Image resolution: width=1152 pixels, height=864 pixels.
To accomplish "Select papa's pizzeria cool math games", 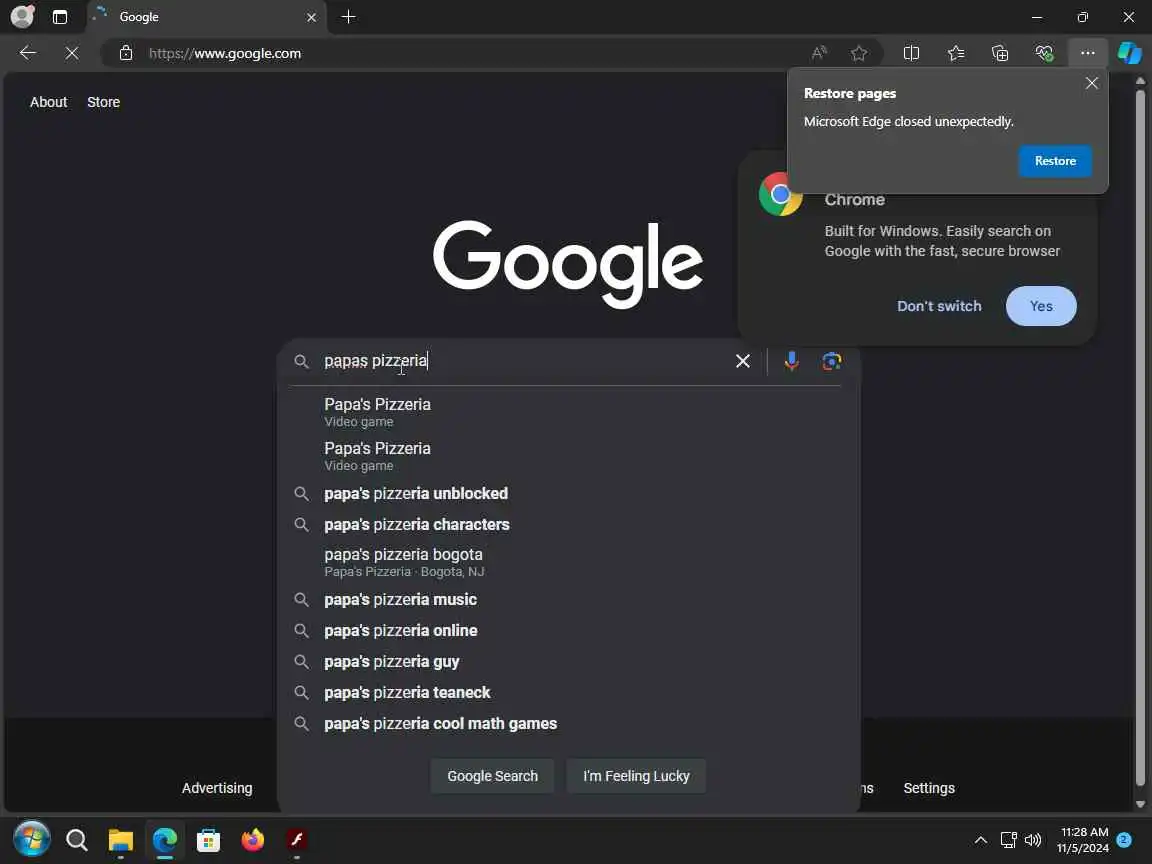I will click(x=569, y=724).
